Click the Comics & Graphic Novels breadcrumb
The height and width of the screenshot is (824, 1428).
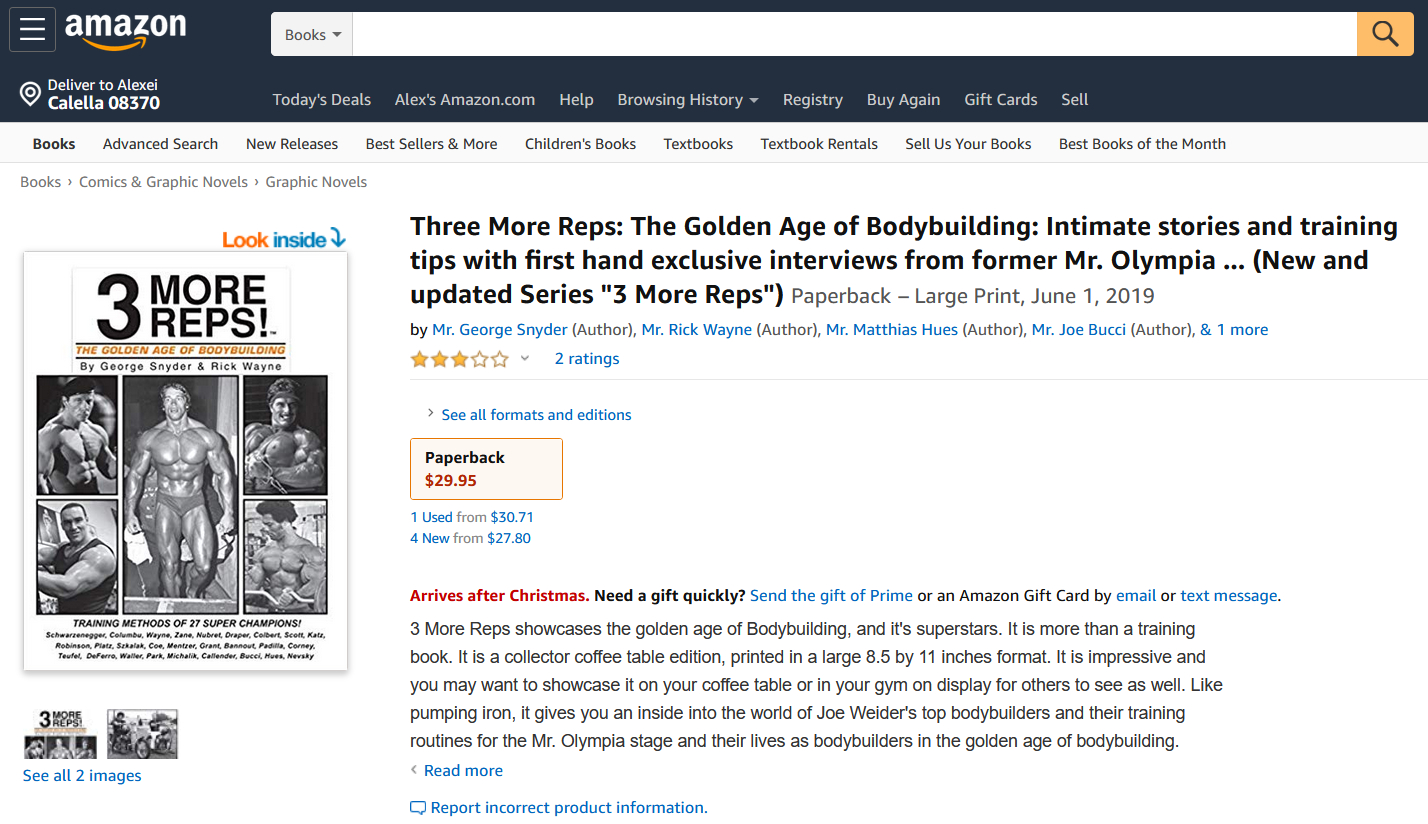[163, 182]
